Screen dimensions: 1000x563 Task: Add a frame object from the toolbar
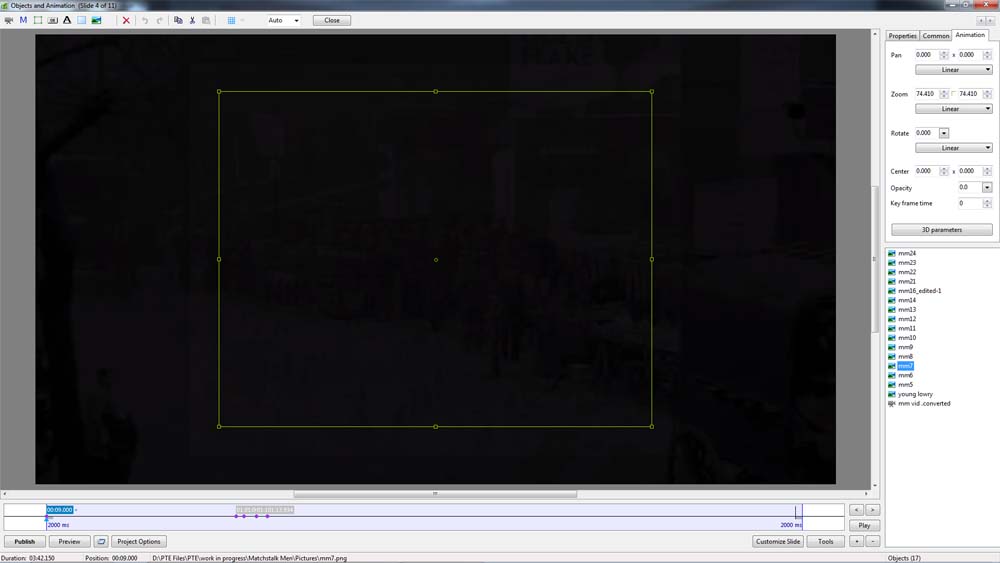38,20
